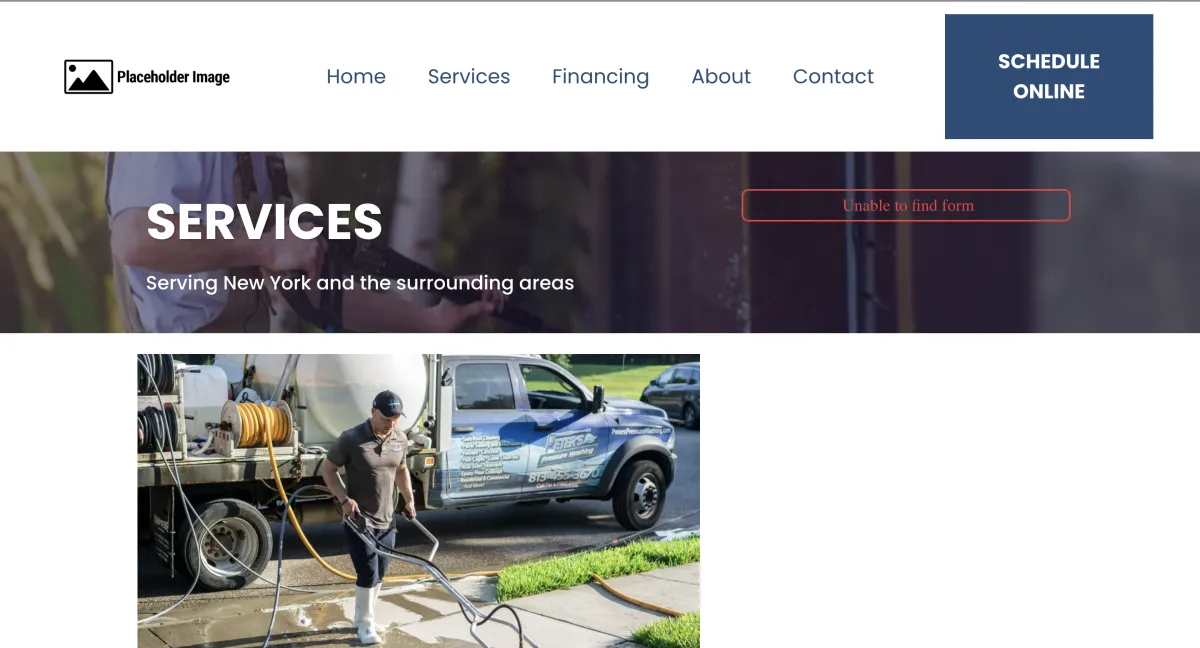Visit the Contact page link
This screenshot has height=648, width=1200.
(833, 77)
